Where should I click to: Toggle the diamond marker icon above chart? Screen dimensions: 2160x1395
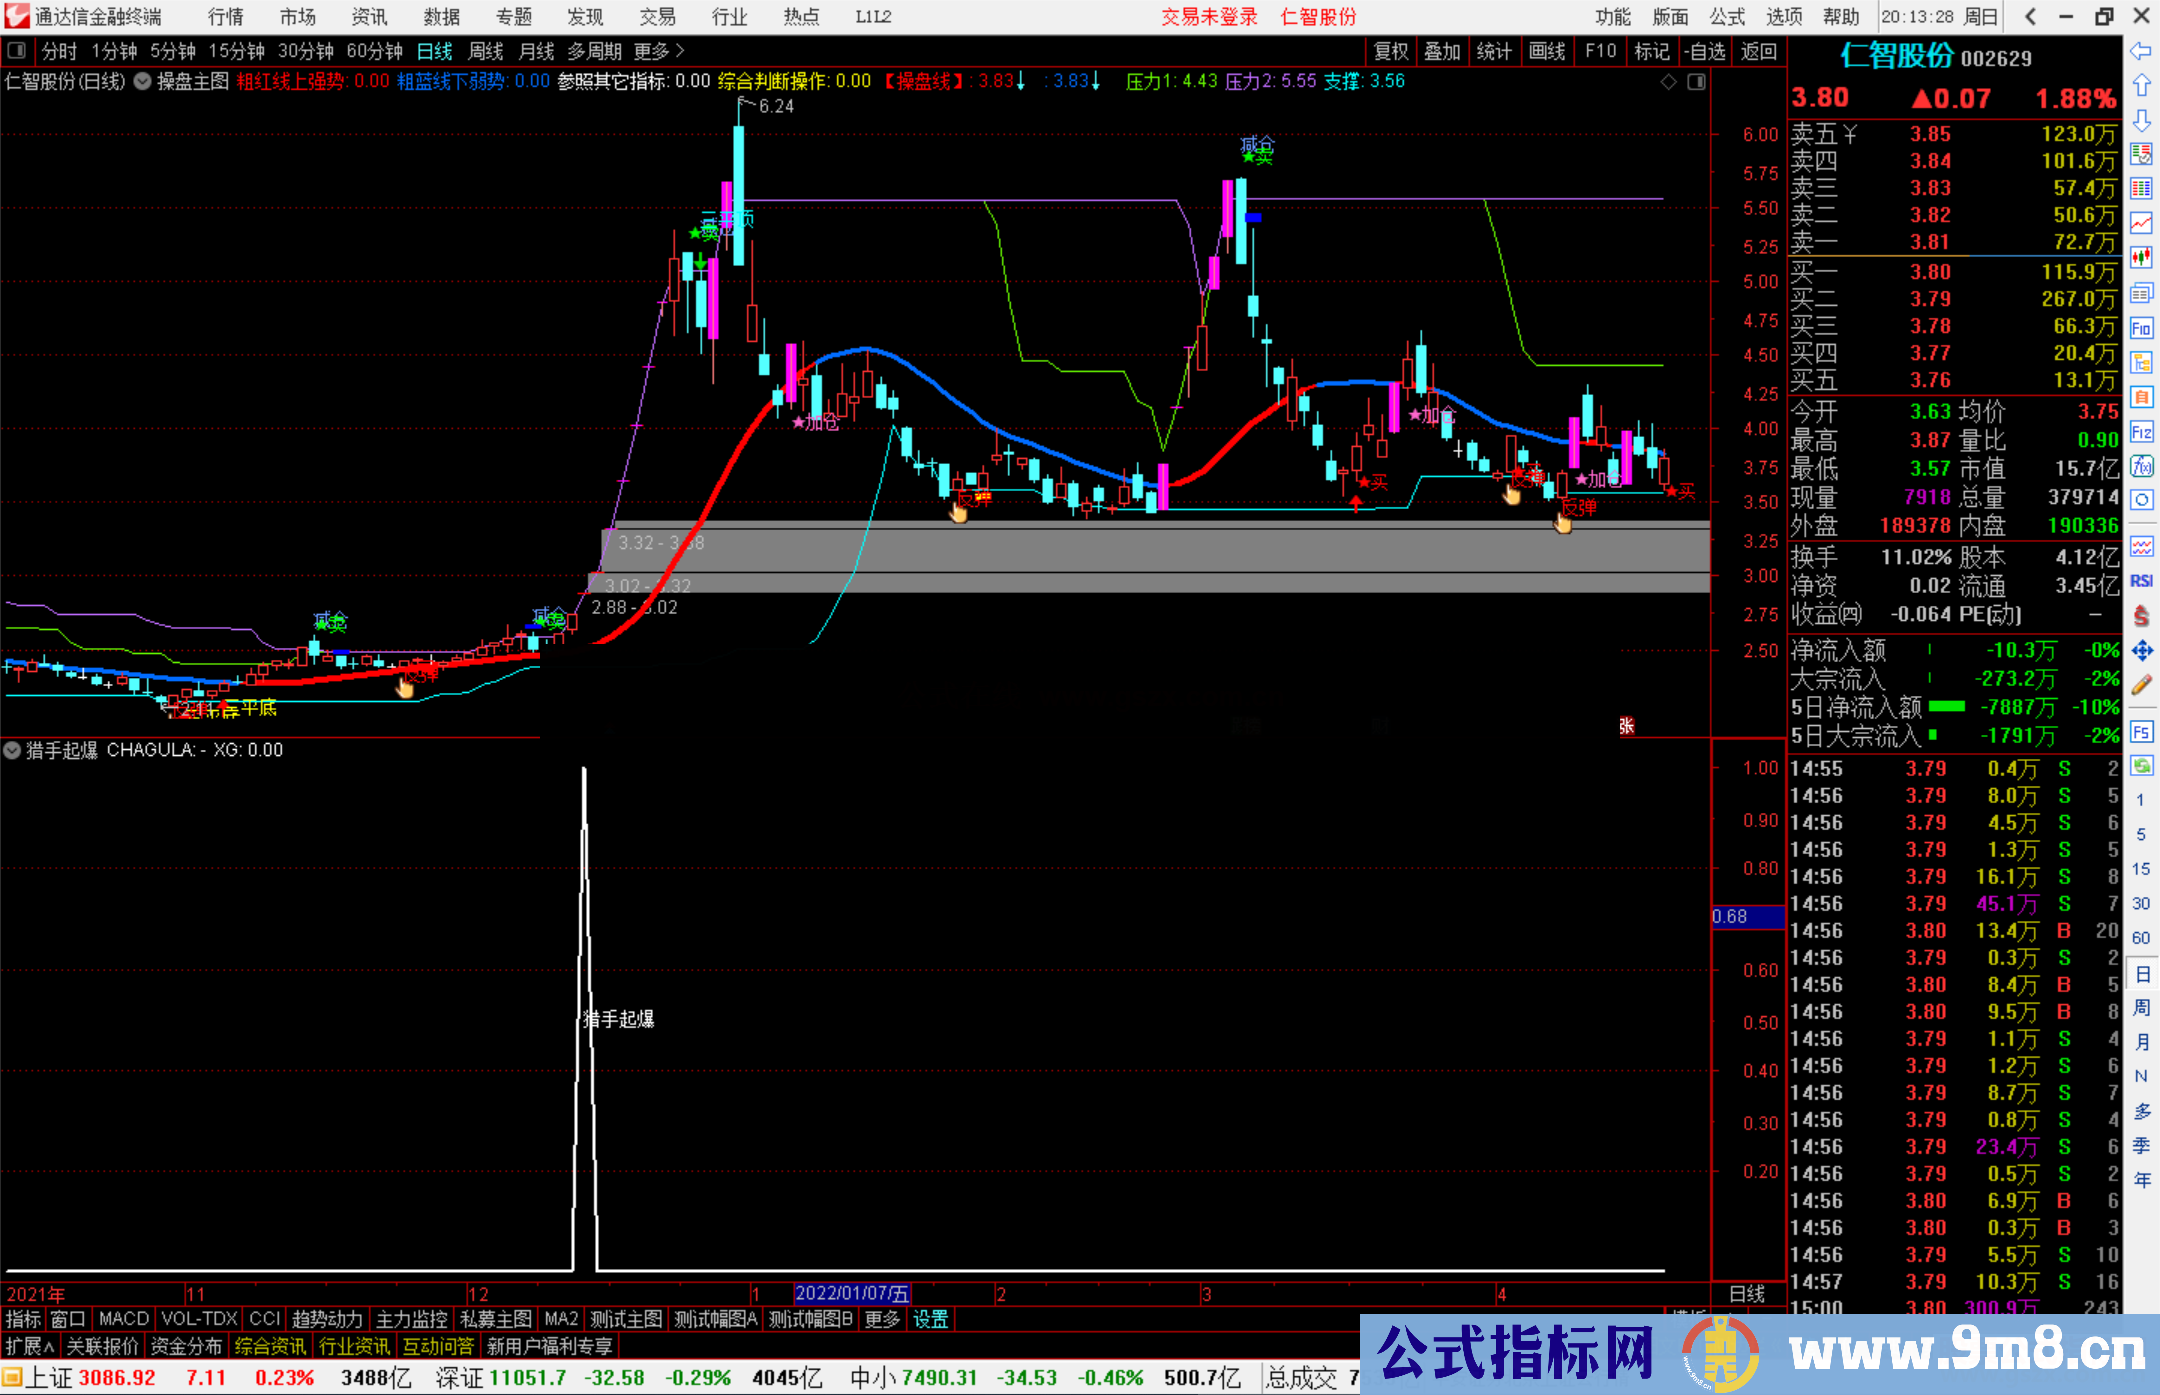pyautogui.click(x=1668, y=82)
